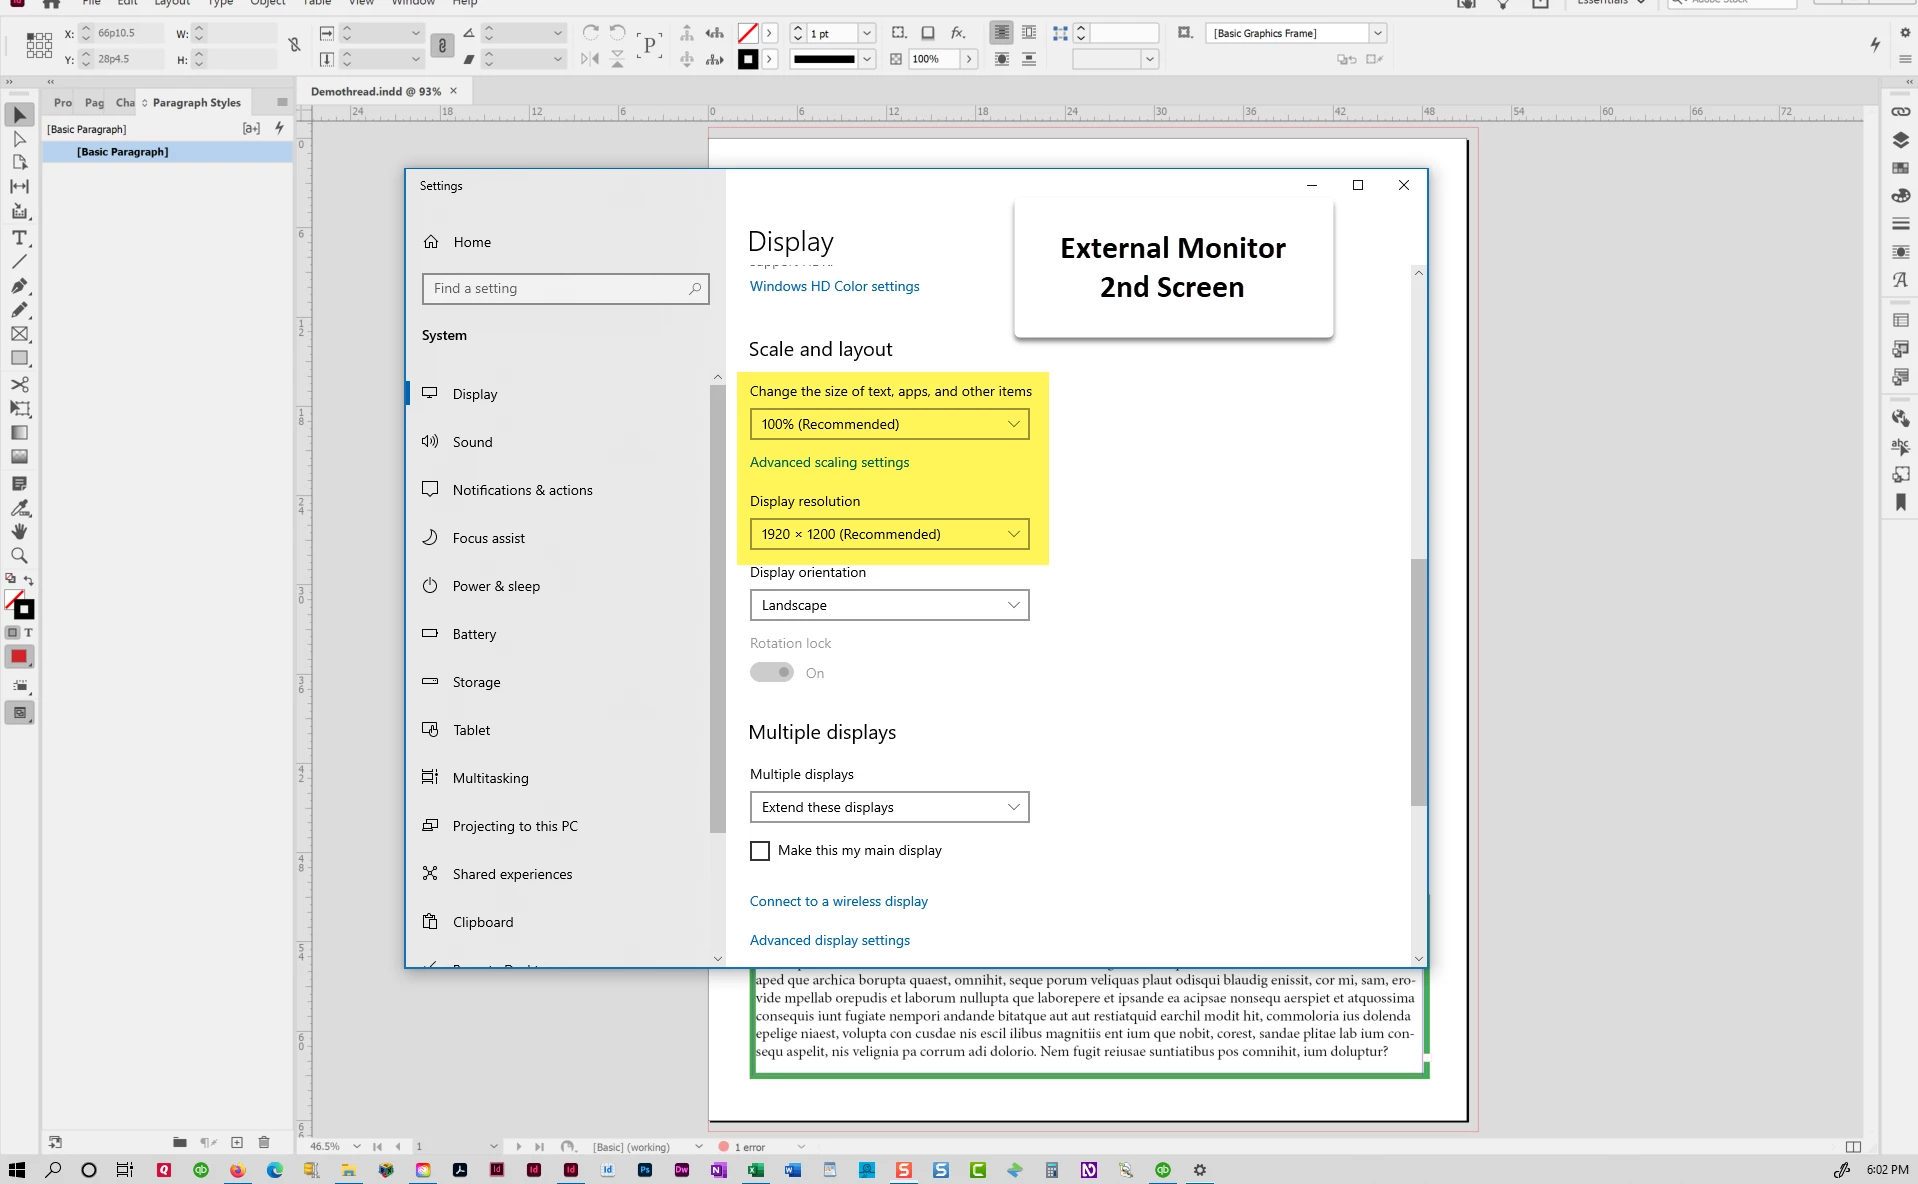The width and height of the screenshot is (1918, 1184).
Task: Click the Apply Color red swatch
Action: tap(19, 657)
